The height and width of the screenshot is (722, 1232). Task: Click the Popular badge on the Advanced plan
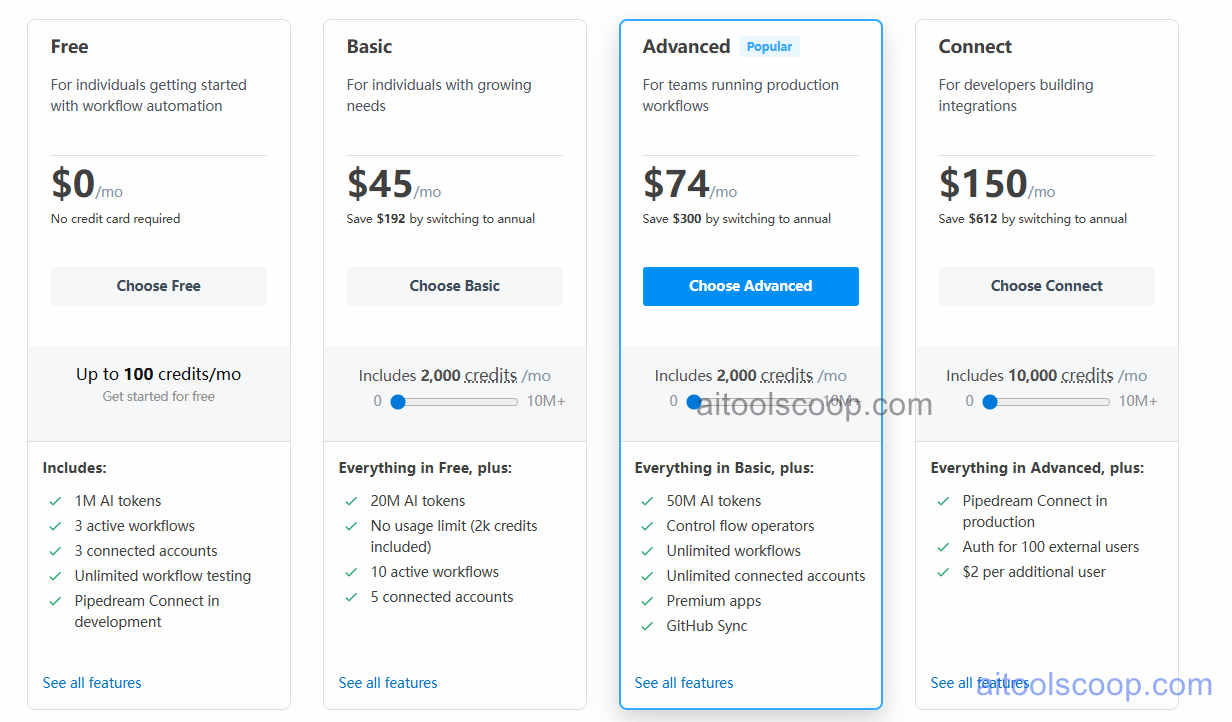769,46
